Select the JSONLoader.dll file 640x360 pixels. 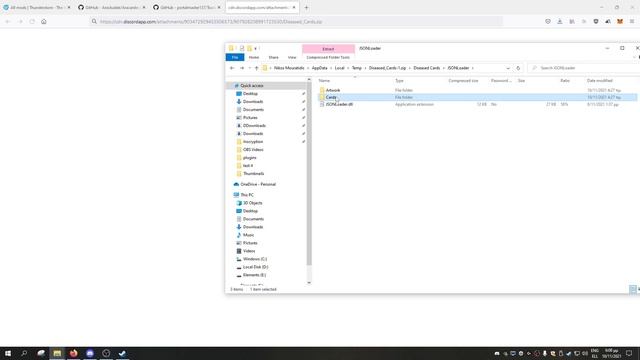click(x=339, y=104)
